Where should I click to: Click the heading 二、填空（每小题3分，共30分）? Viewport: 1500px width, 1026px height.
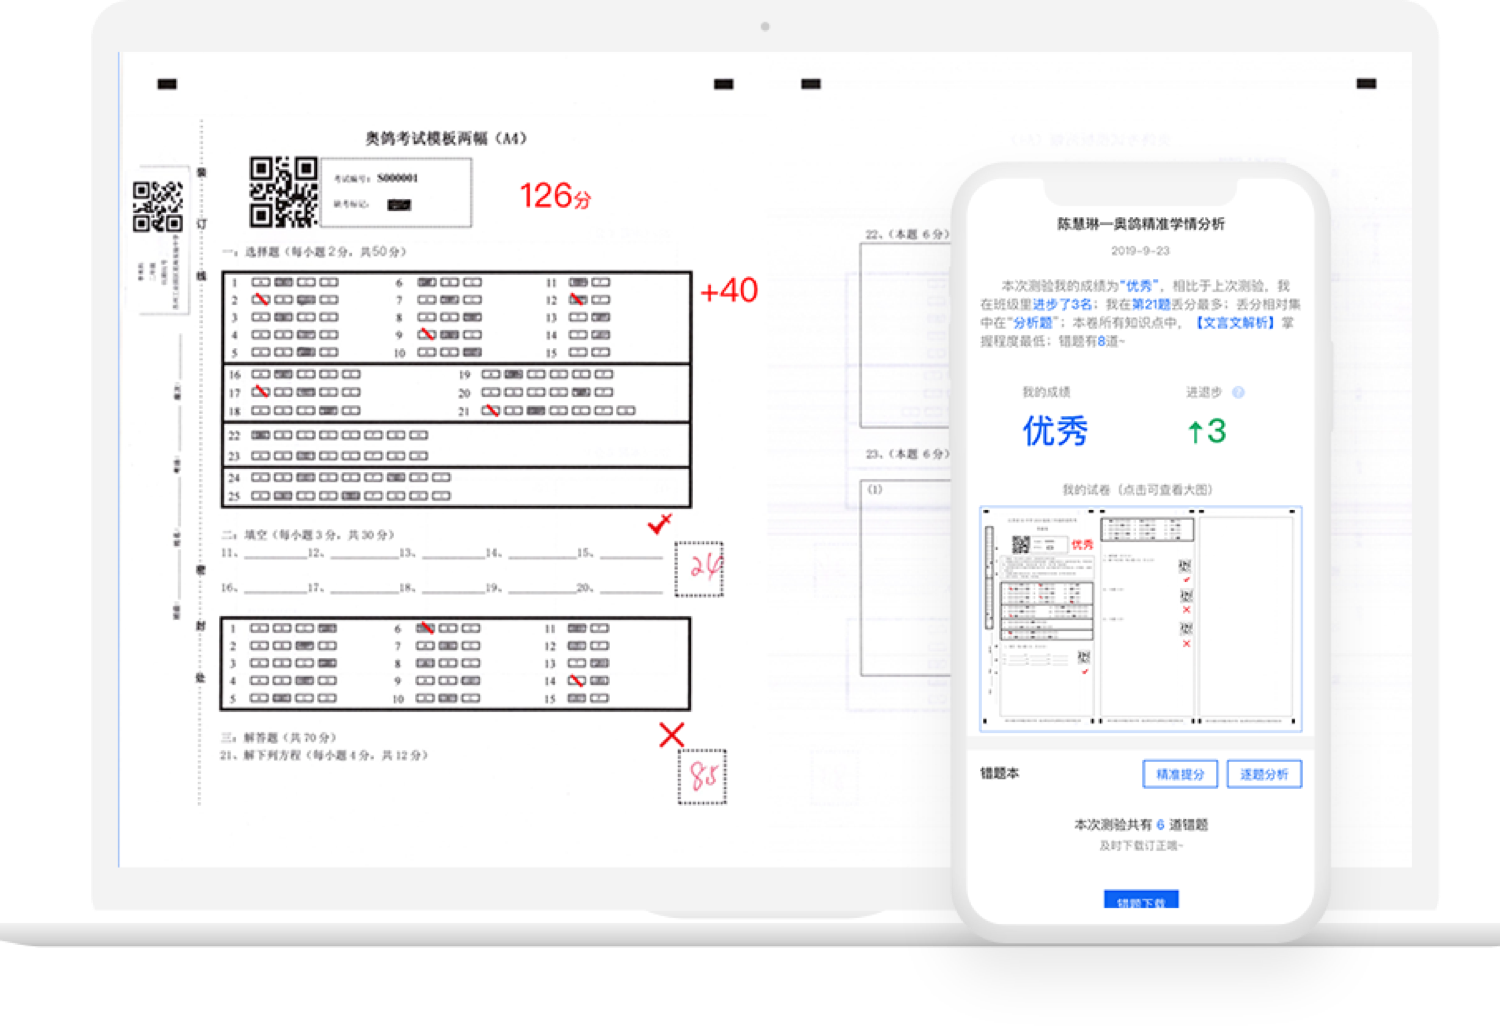tap(308, 534)
